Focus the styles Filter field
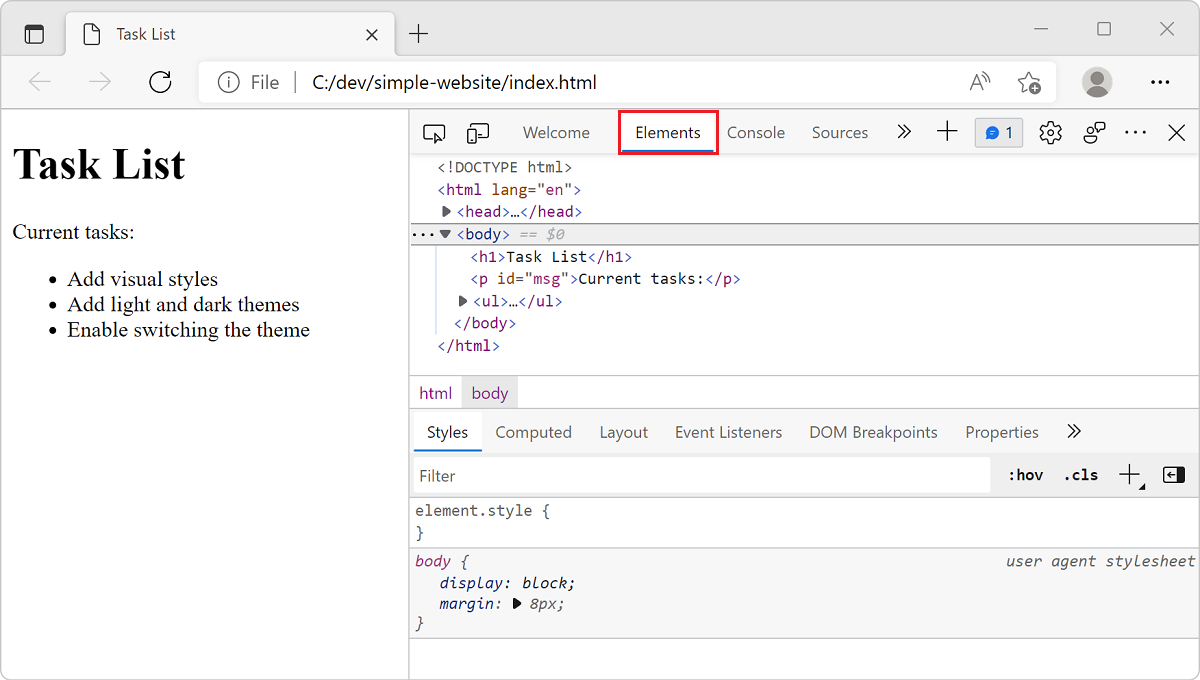The height and width of the screenshot is (680, 1200). click(702, 476)
